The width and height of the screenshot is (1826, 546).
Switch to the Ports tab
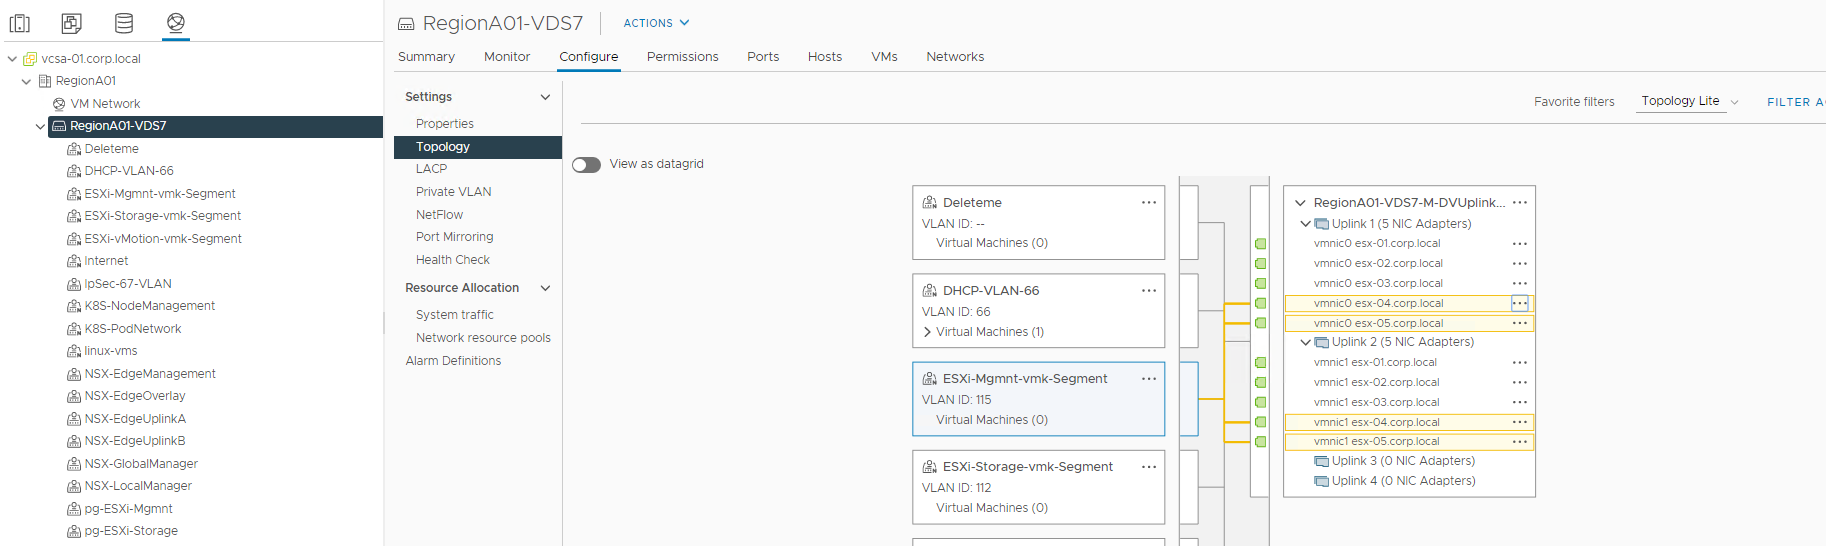[x=763, y=57]
